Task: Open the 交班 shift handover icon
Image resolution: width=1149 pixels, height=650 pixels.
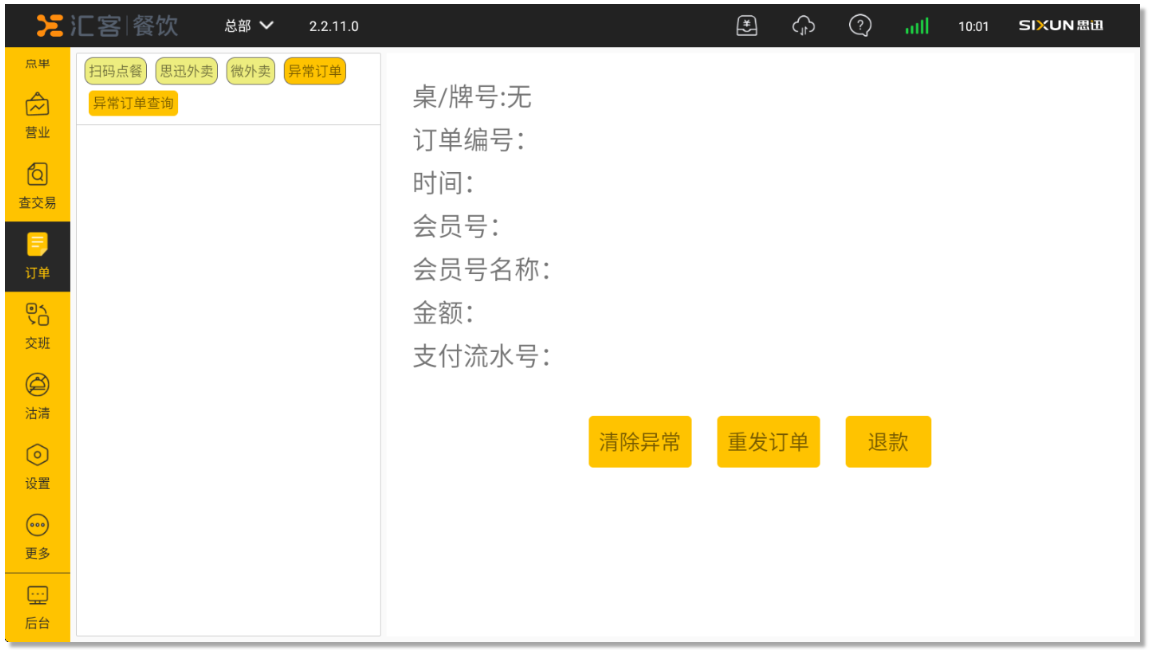Action: (37, 315)
